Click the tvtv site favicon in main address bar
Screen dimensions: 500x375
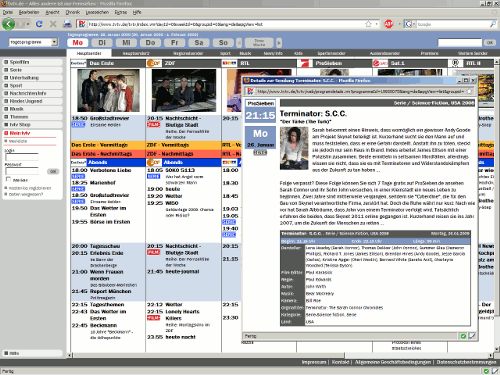point(82,24)
